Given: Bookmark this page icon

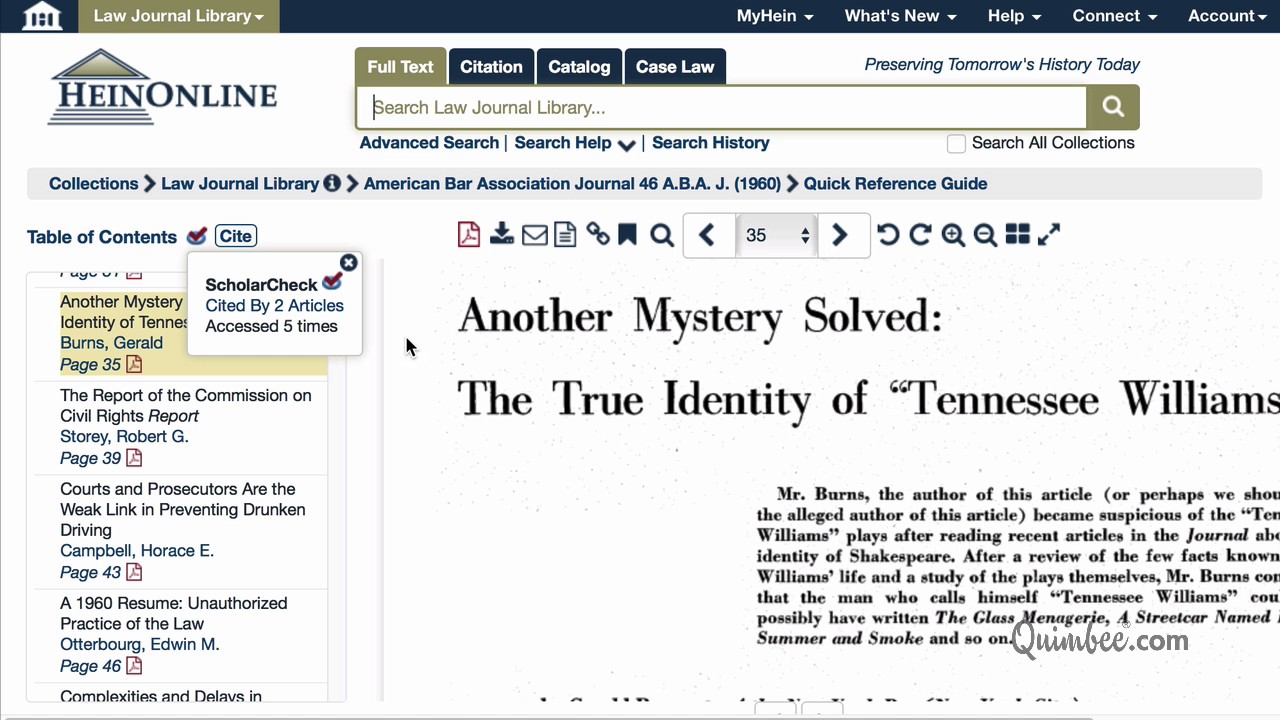Looking at the screenshot, I should [x=627, y=235].
